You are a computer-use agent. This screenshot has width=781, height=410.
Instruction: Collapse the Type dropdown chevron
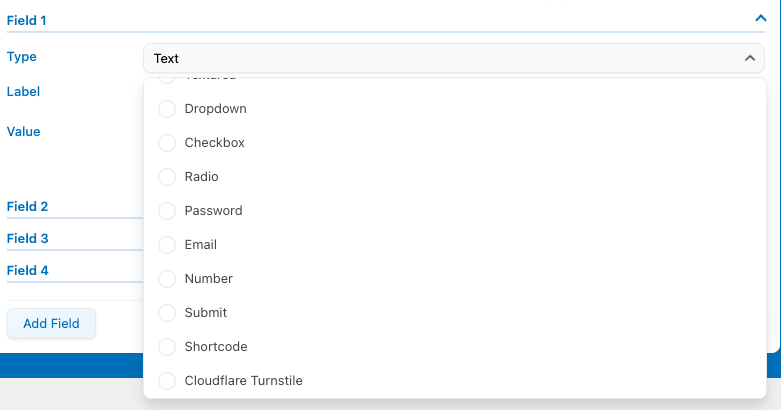tap(750, 59)
